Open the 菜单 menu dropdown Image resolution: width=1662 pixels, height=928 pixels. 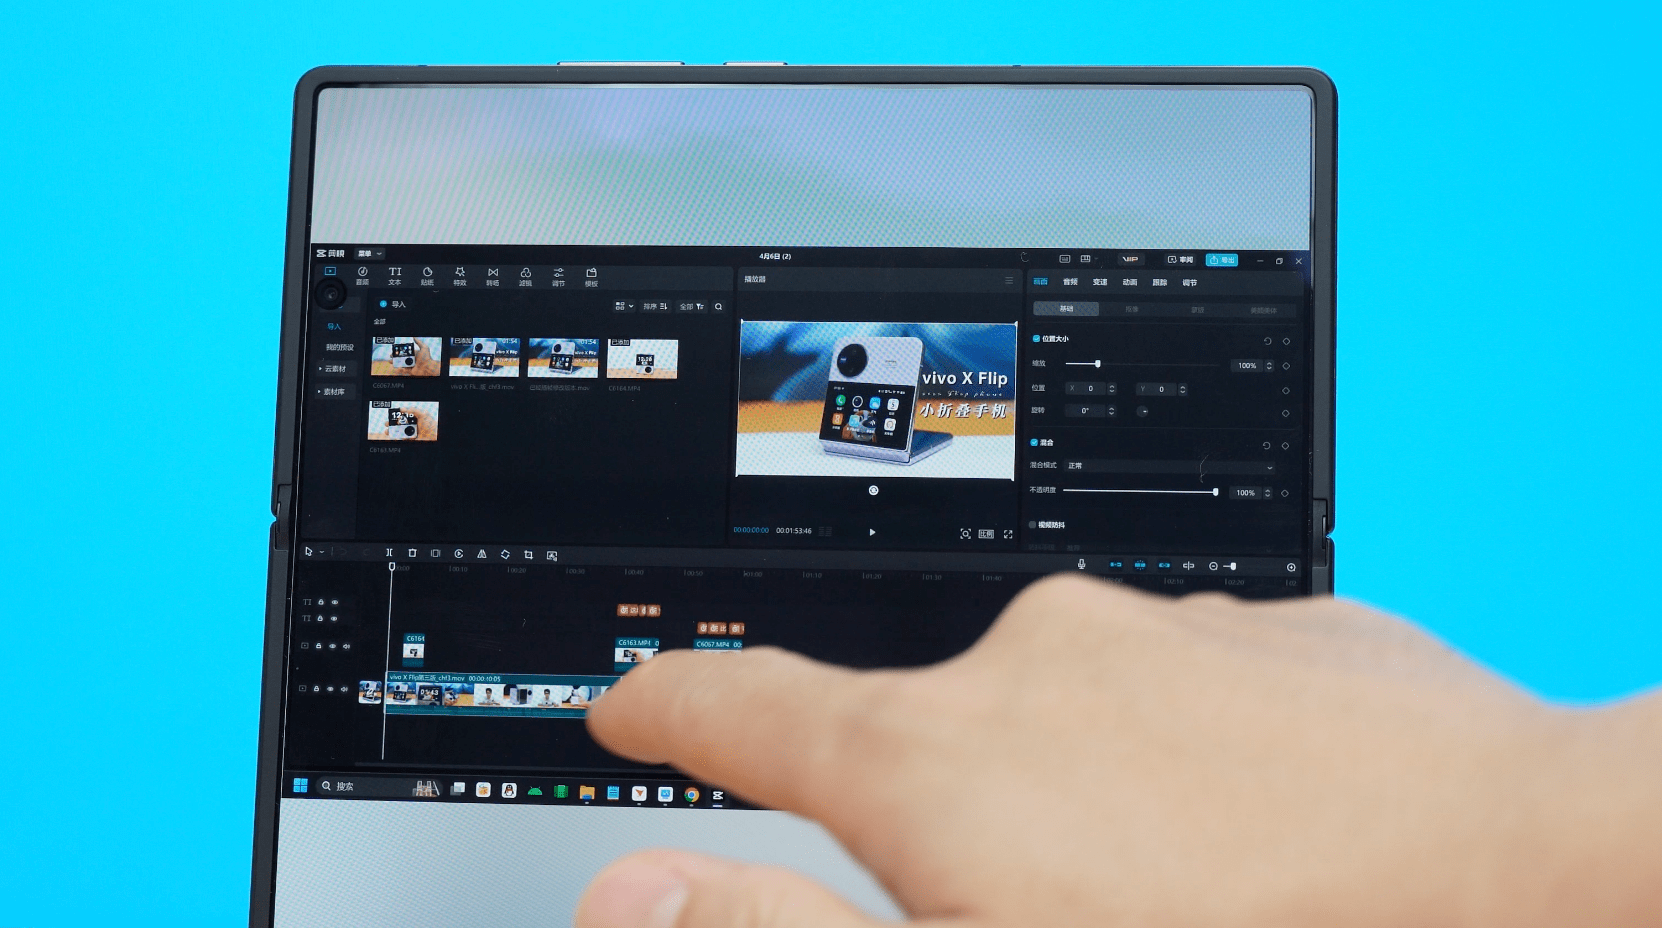[x=370, y=254]
